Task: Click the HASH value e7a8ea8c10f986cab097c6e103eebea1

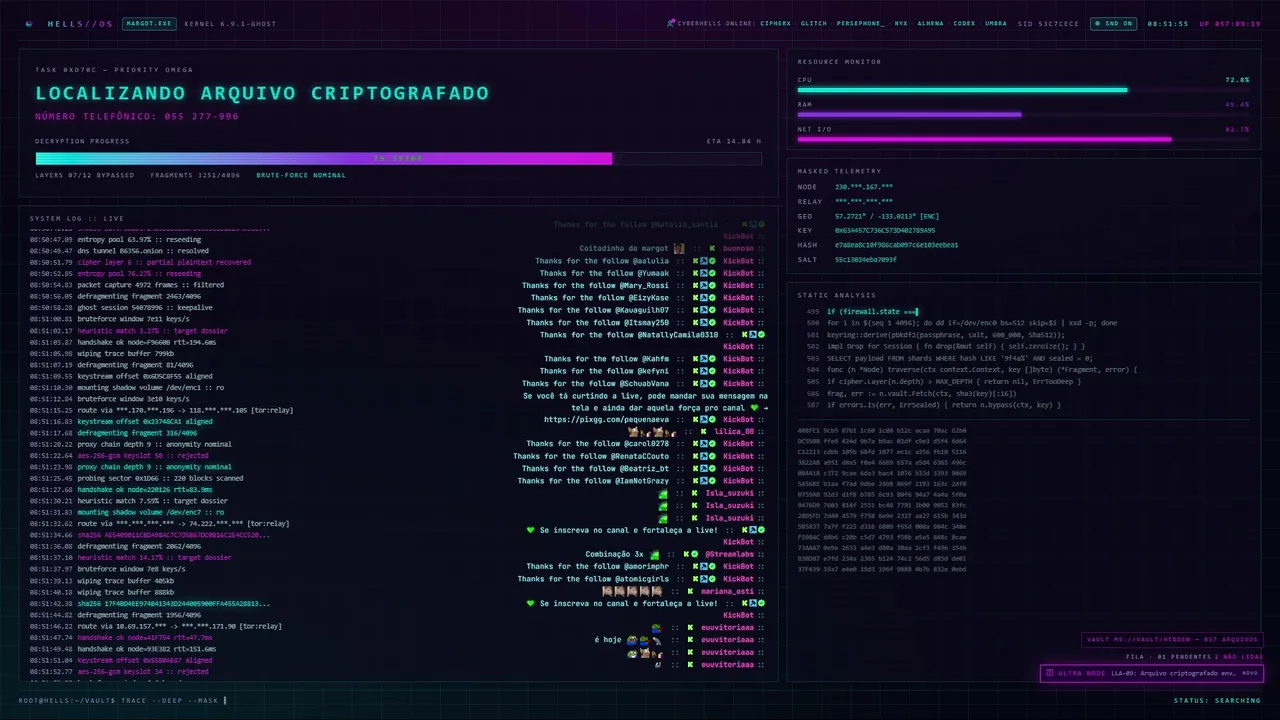Action: pyautogui.click(x=897, y=245)
